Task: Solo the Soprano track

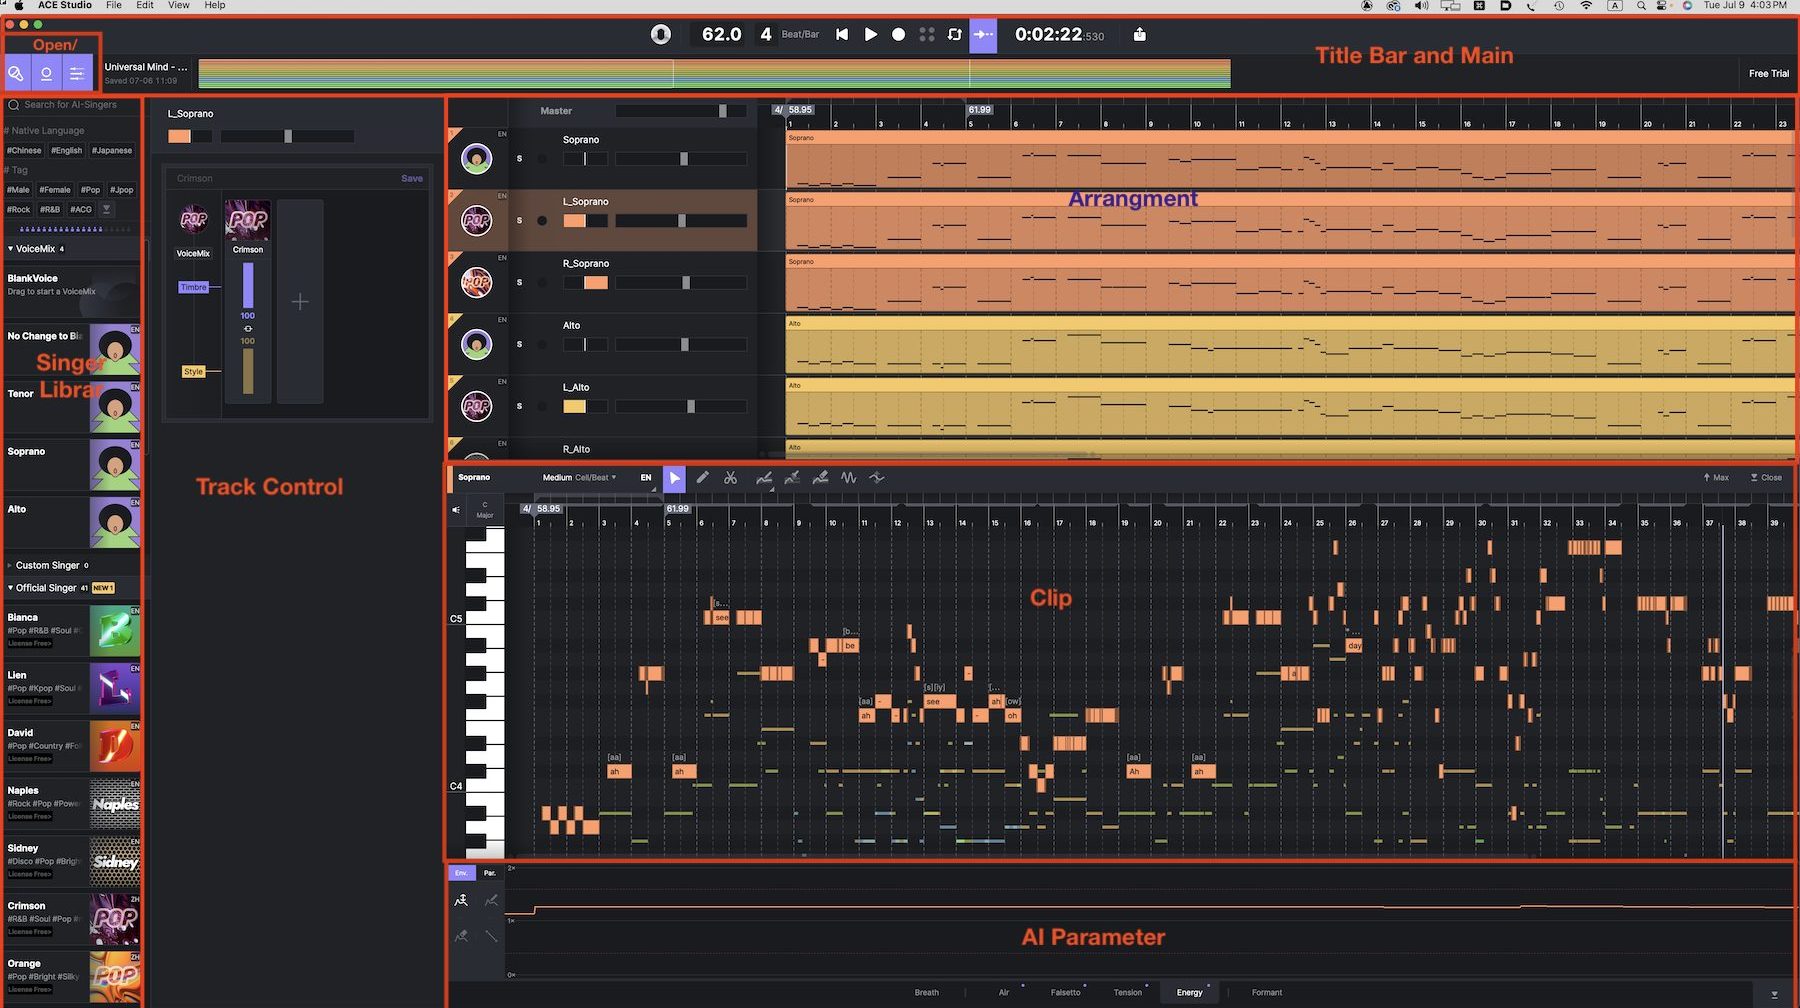Action: 519,158
